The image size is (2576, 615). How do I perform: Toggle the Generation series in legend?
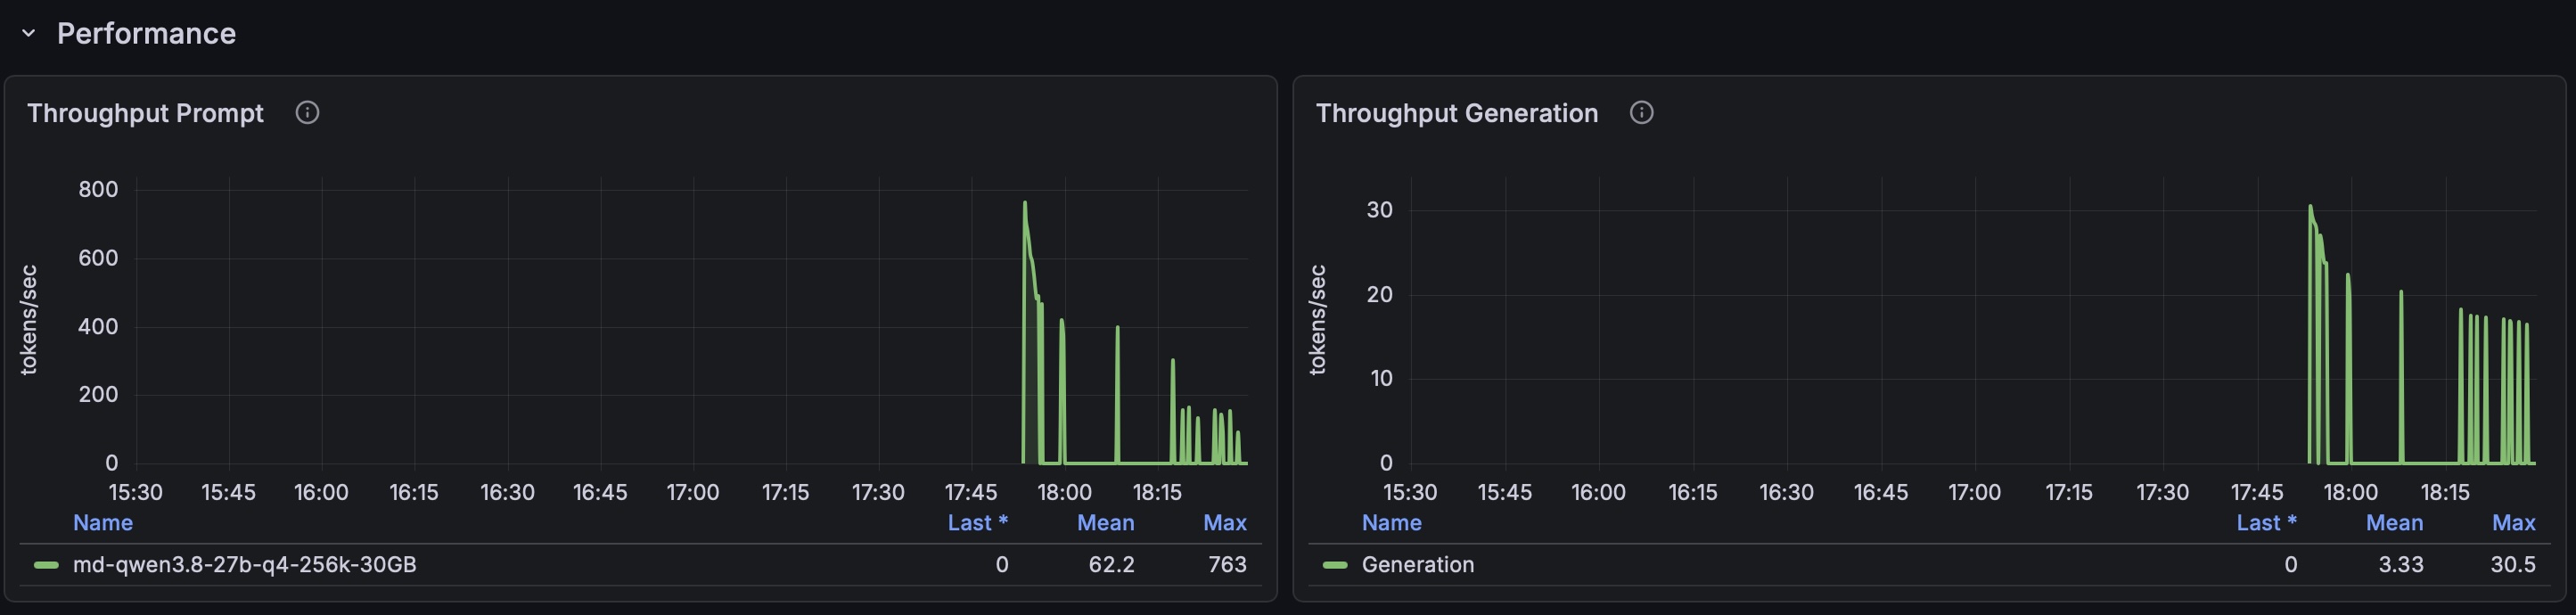pos(1418,565)
